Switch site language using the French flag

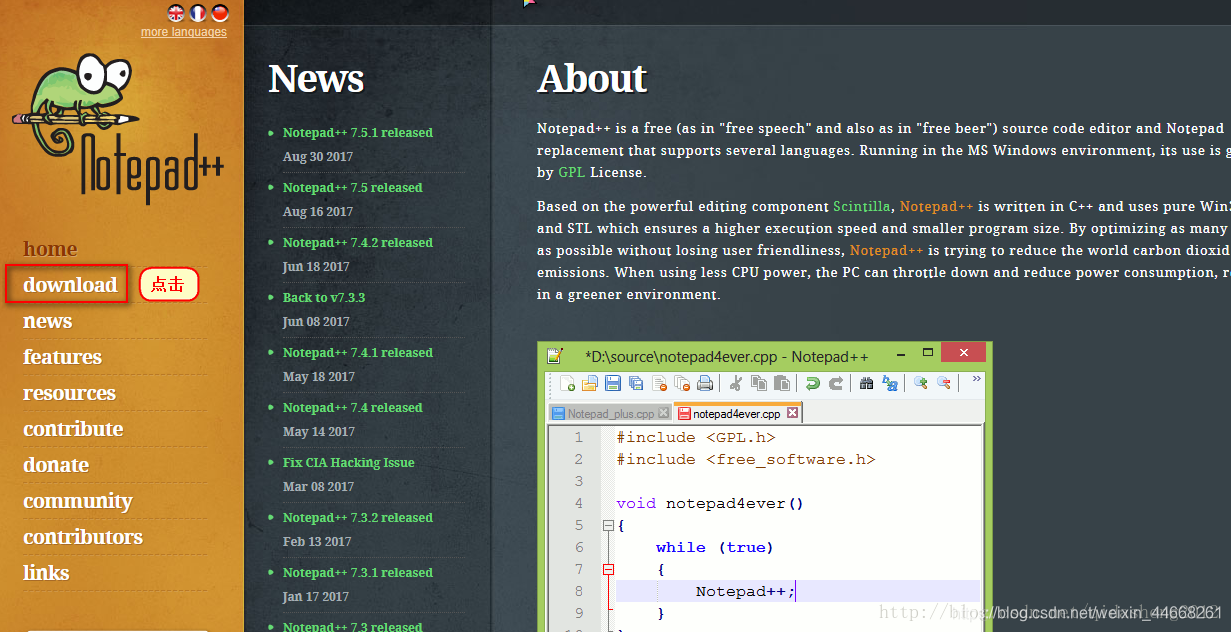tap(198, 13)
